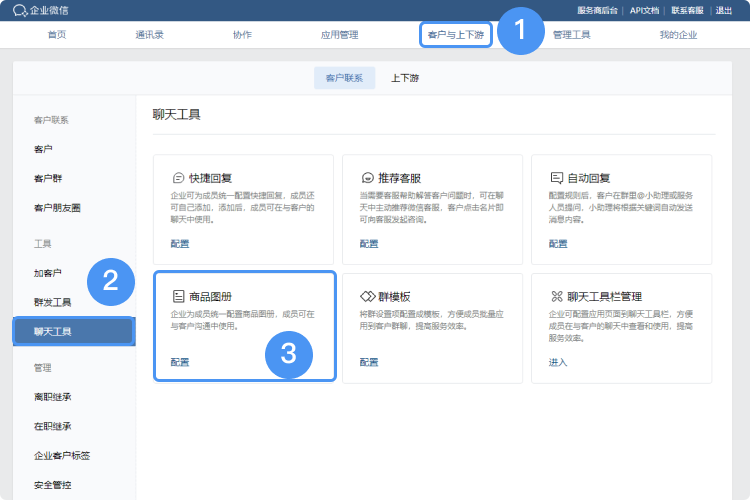Click 配置 under 商品图册
This screenshot has height=500, width=750.
[x=179, y=362]
